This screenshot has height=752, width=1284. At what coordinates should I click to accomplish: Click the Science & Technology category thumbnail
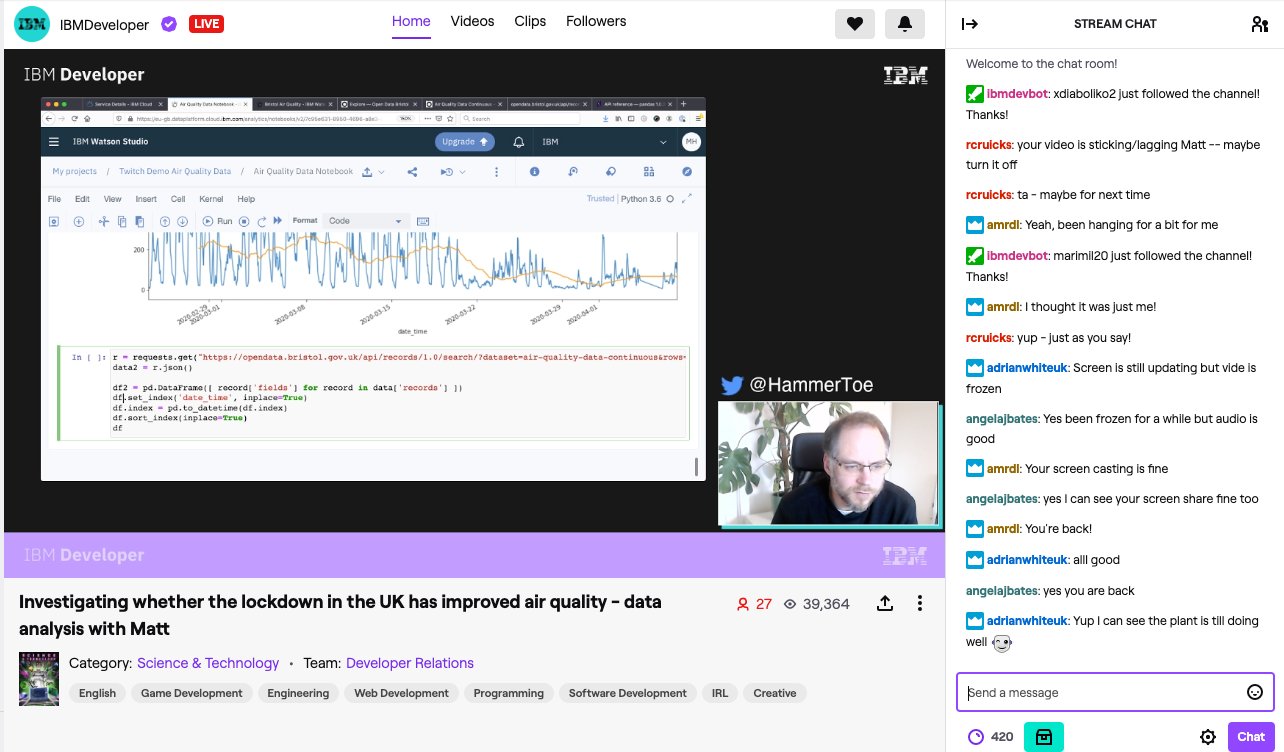(39, 679)
